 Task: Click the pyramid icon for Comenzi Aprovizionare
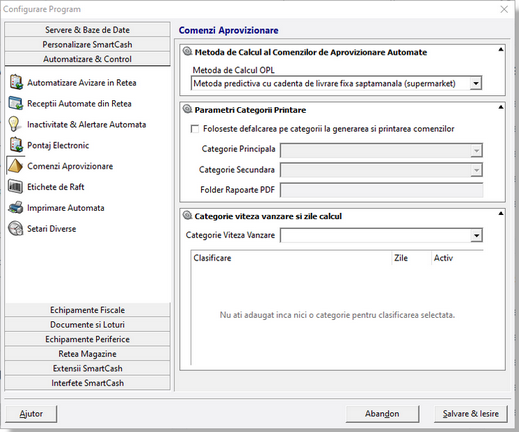click(15, 166)
